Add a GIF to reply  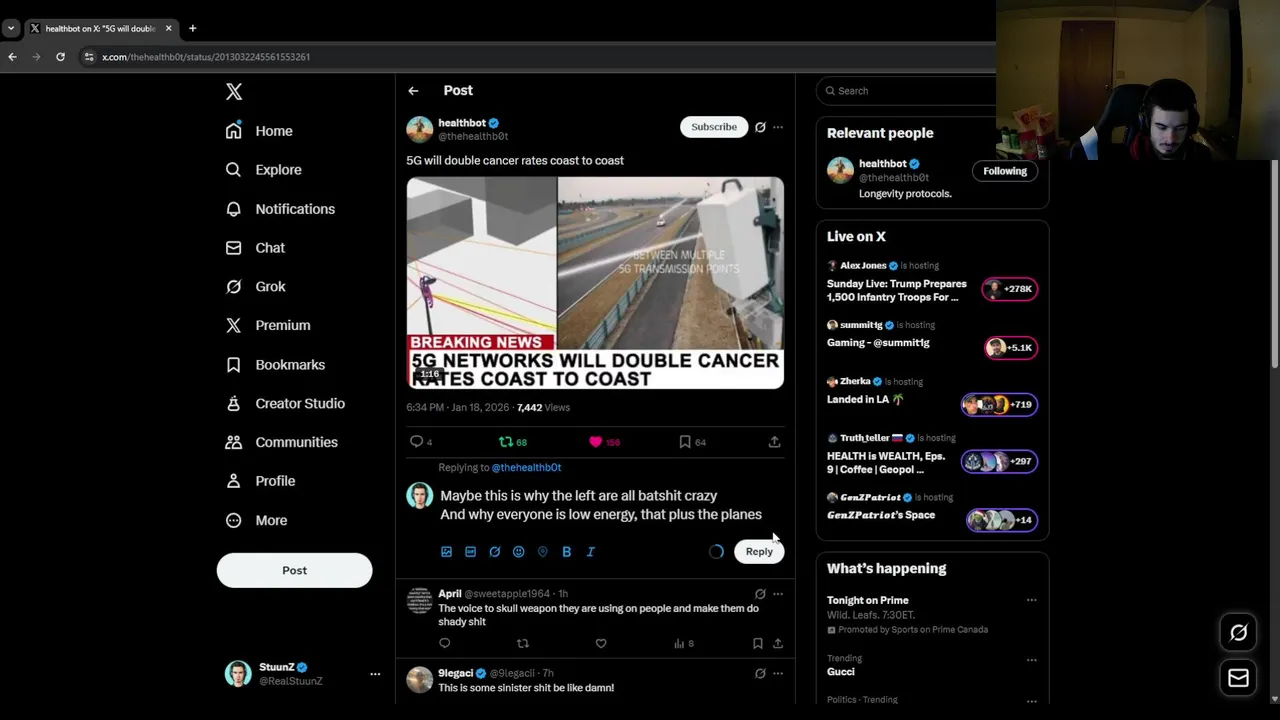471,552
